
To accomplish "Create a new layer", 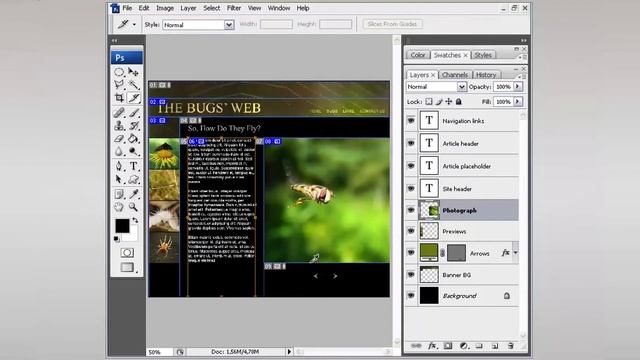I will click(x=495, y=346).
